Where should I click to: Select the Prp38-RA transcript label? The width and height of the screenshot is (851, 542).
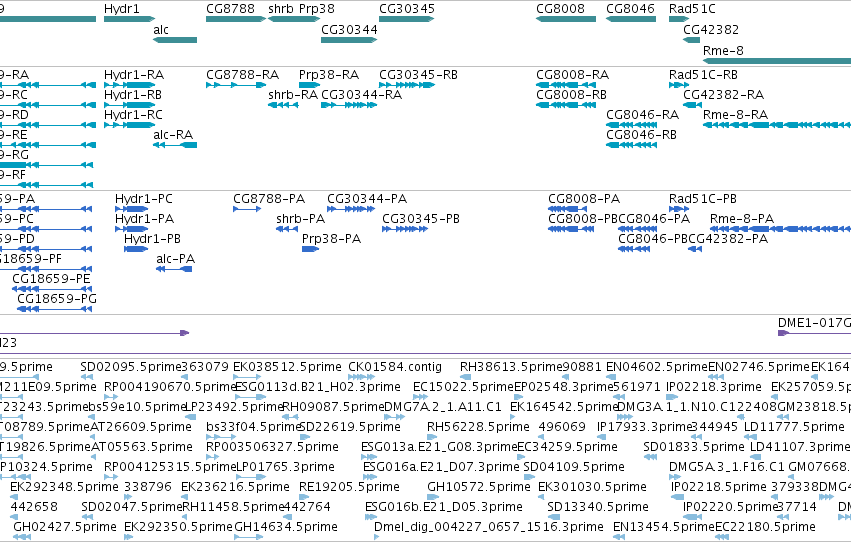point(328,74)
